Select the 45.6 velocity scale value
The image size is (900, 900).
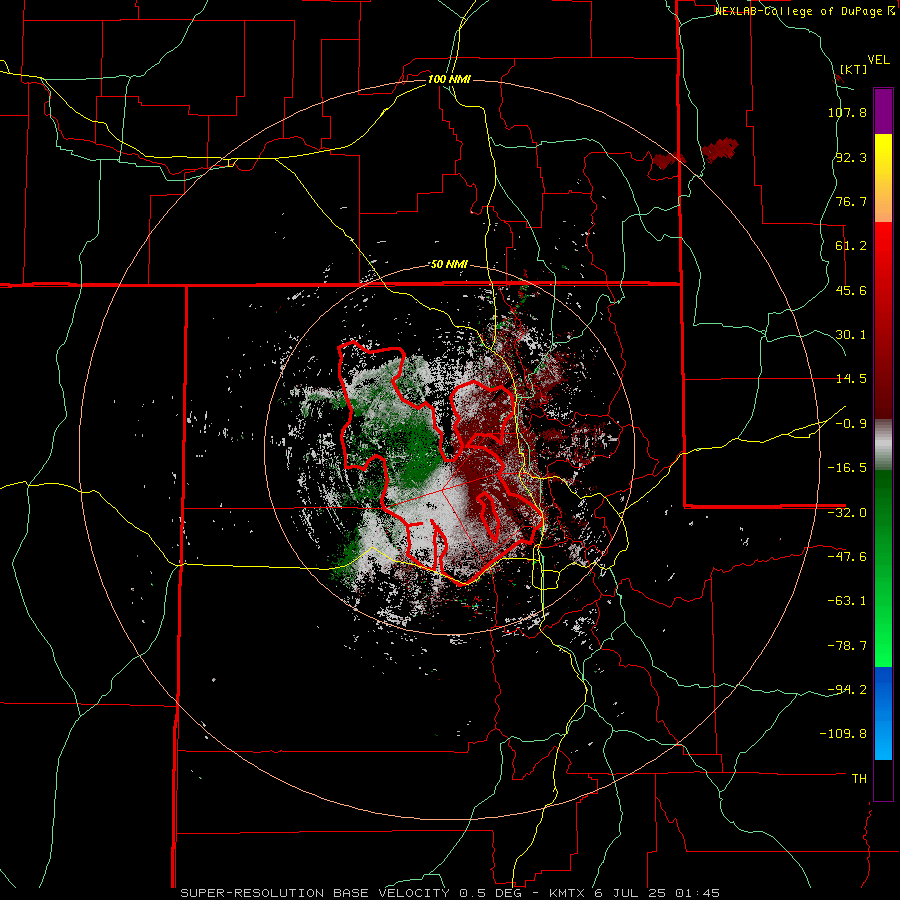(851, 290)
